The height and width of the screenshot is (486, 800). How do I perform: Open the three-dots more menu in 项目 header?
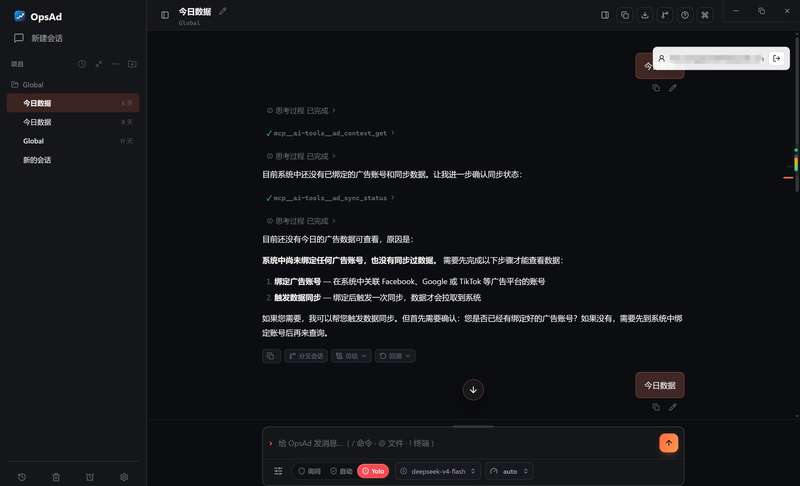click(115, 64)
